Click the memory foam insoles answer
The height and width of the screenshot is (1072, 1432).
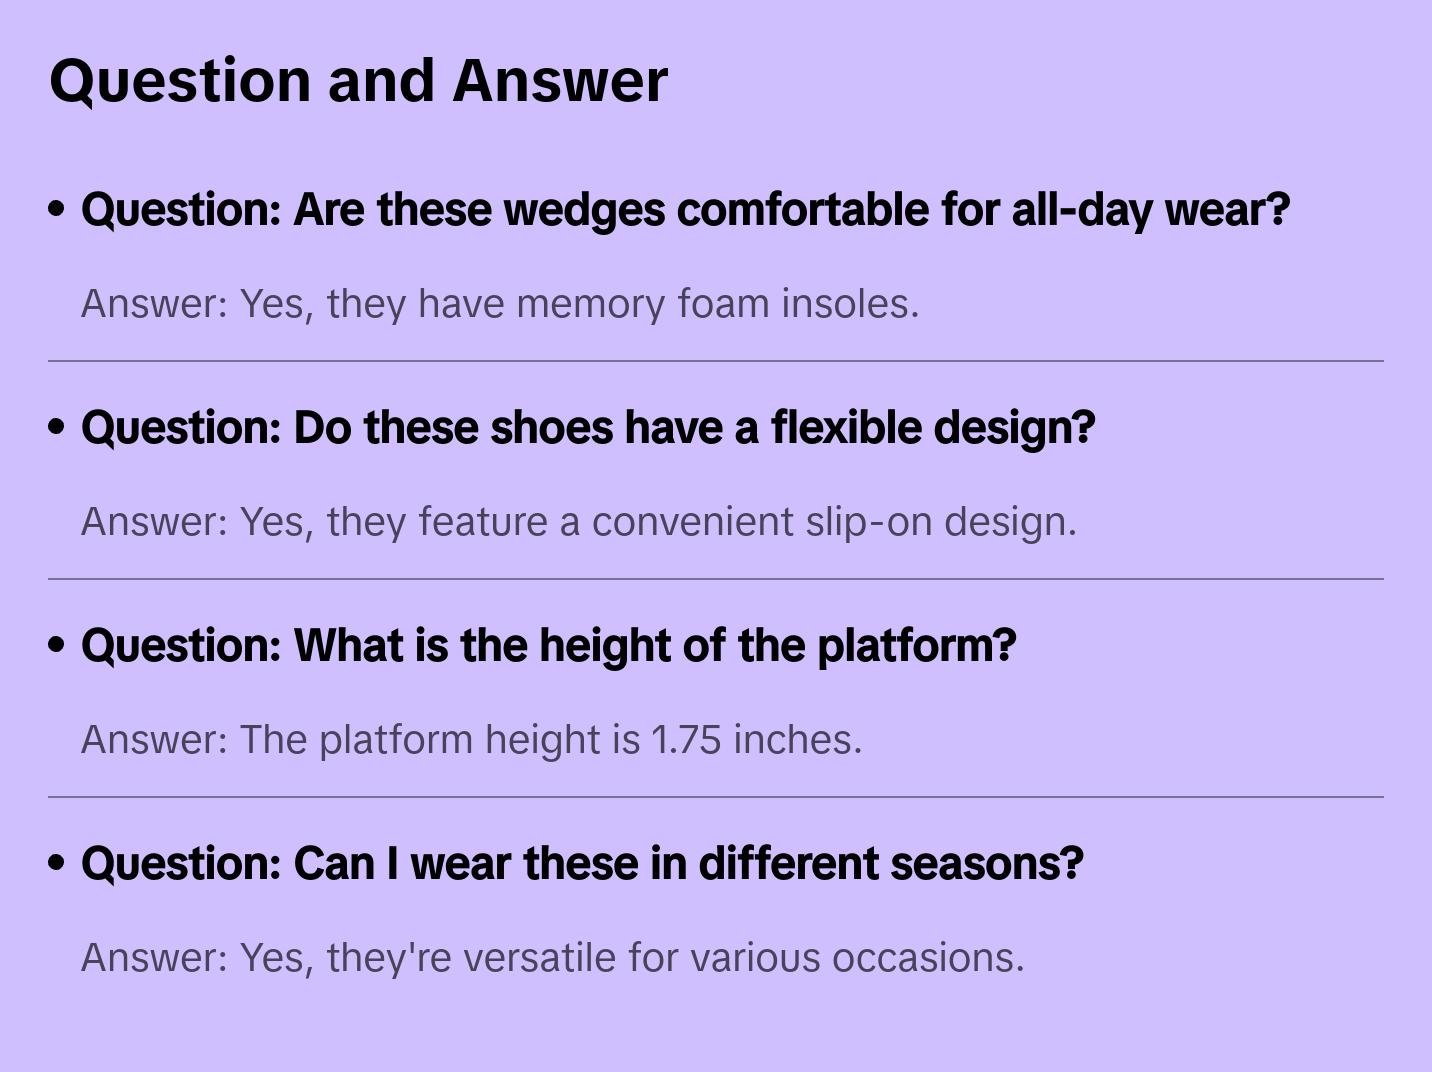click(500, 304)
